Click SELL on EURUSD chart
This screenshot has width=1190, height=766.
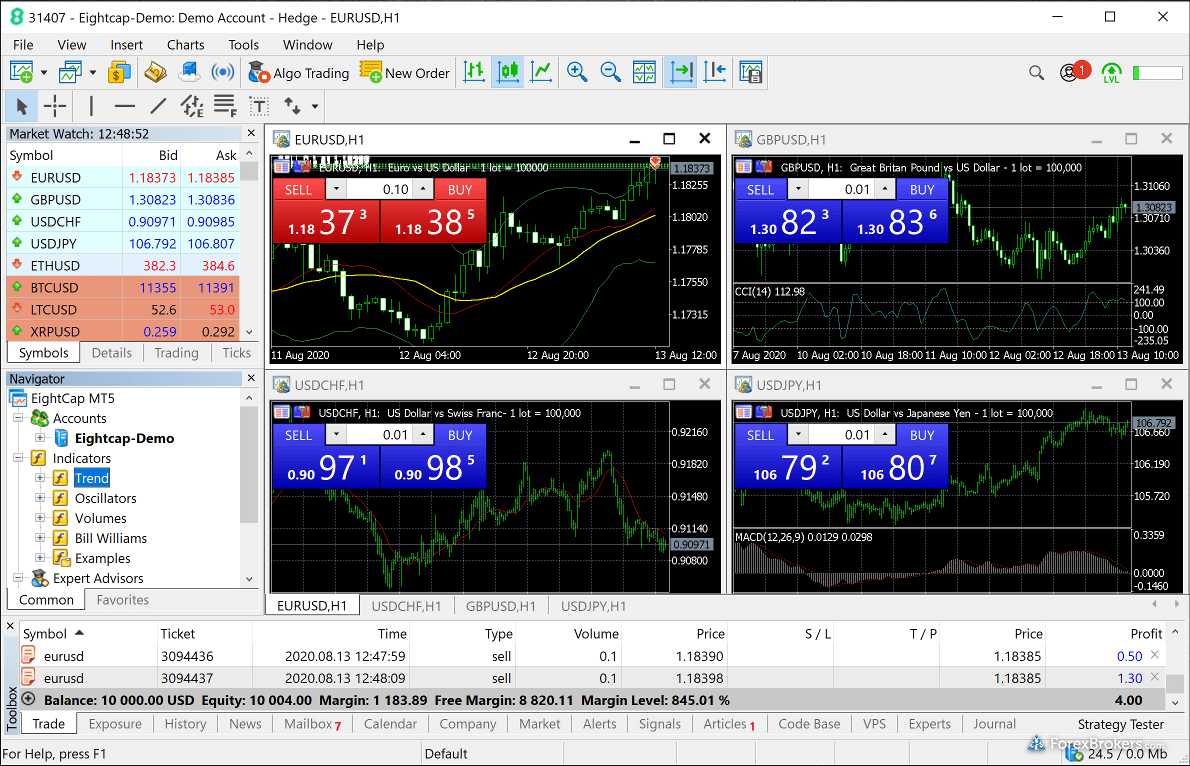pyautogui.click(x=298, y=190)
